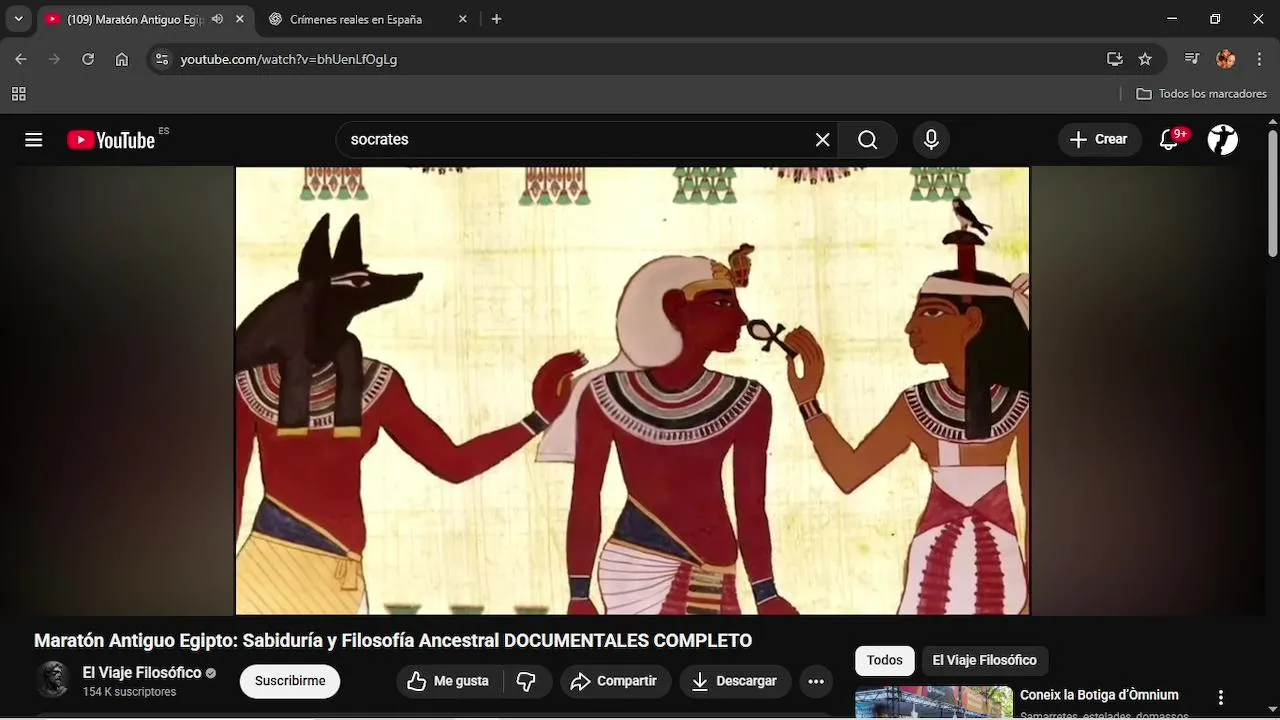Open apps grid in bookmarks bar
The image size is (1280, 720).
click(18, 94)
